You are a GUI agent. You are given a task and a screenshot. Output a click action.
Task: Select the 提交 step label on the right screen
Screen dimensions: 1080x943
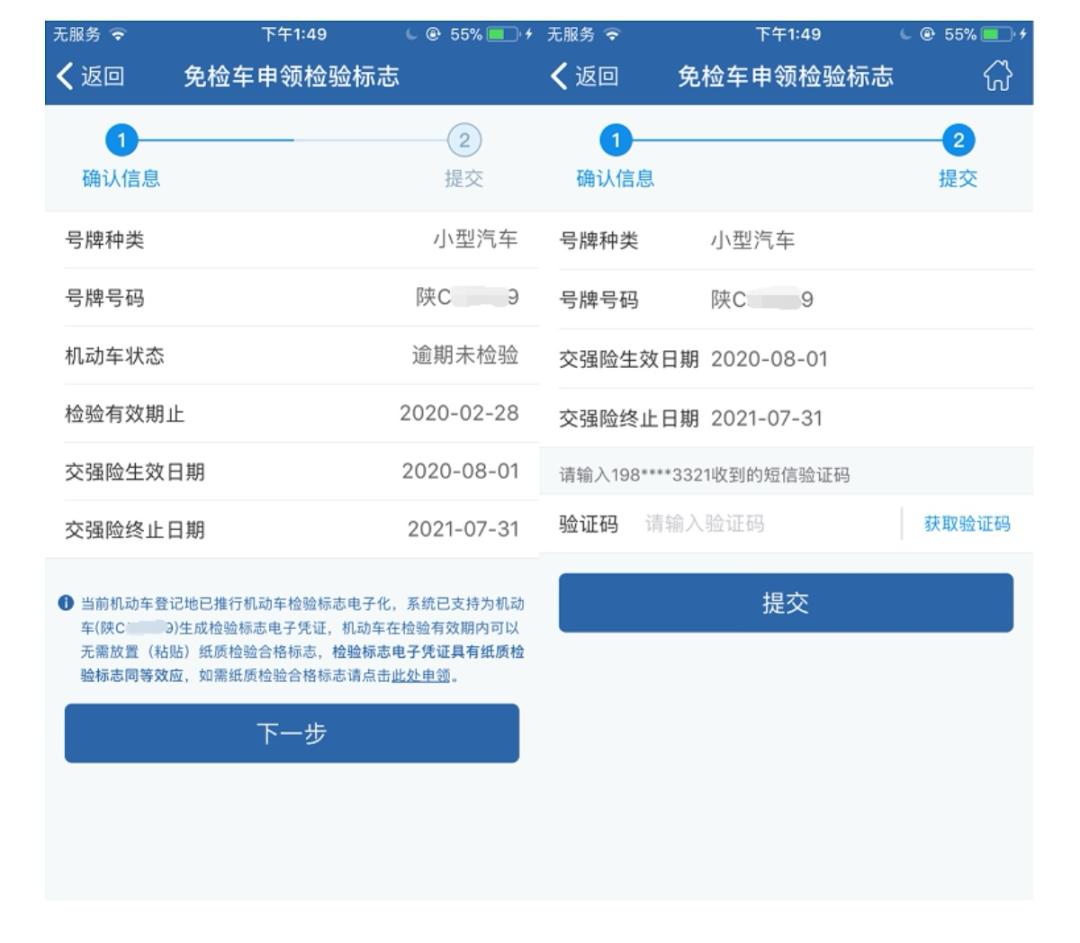[x=958, y=179]
